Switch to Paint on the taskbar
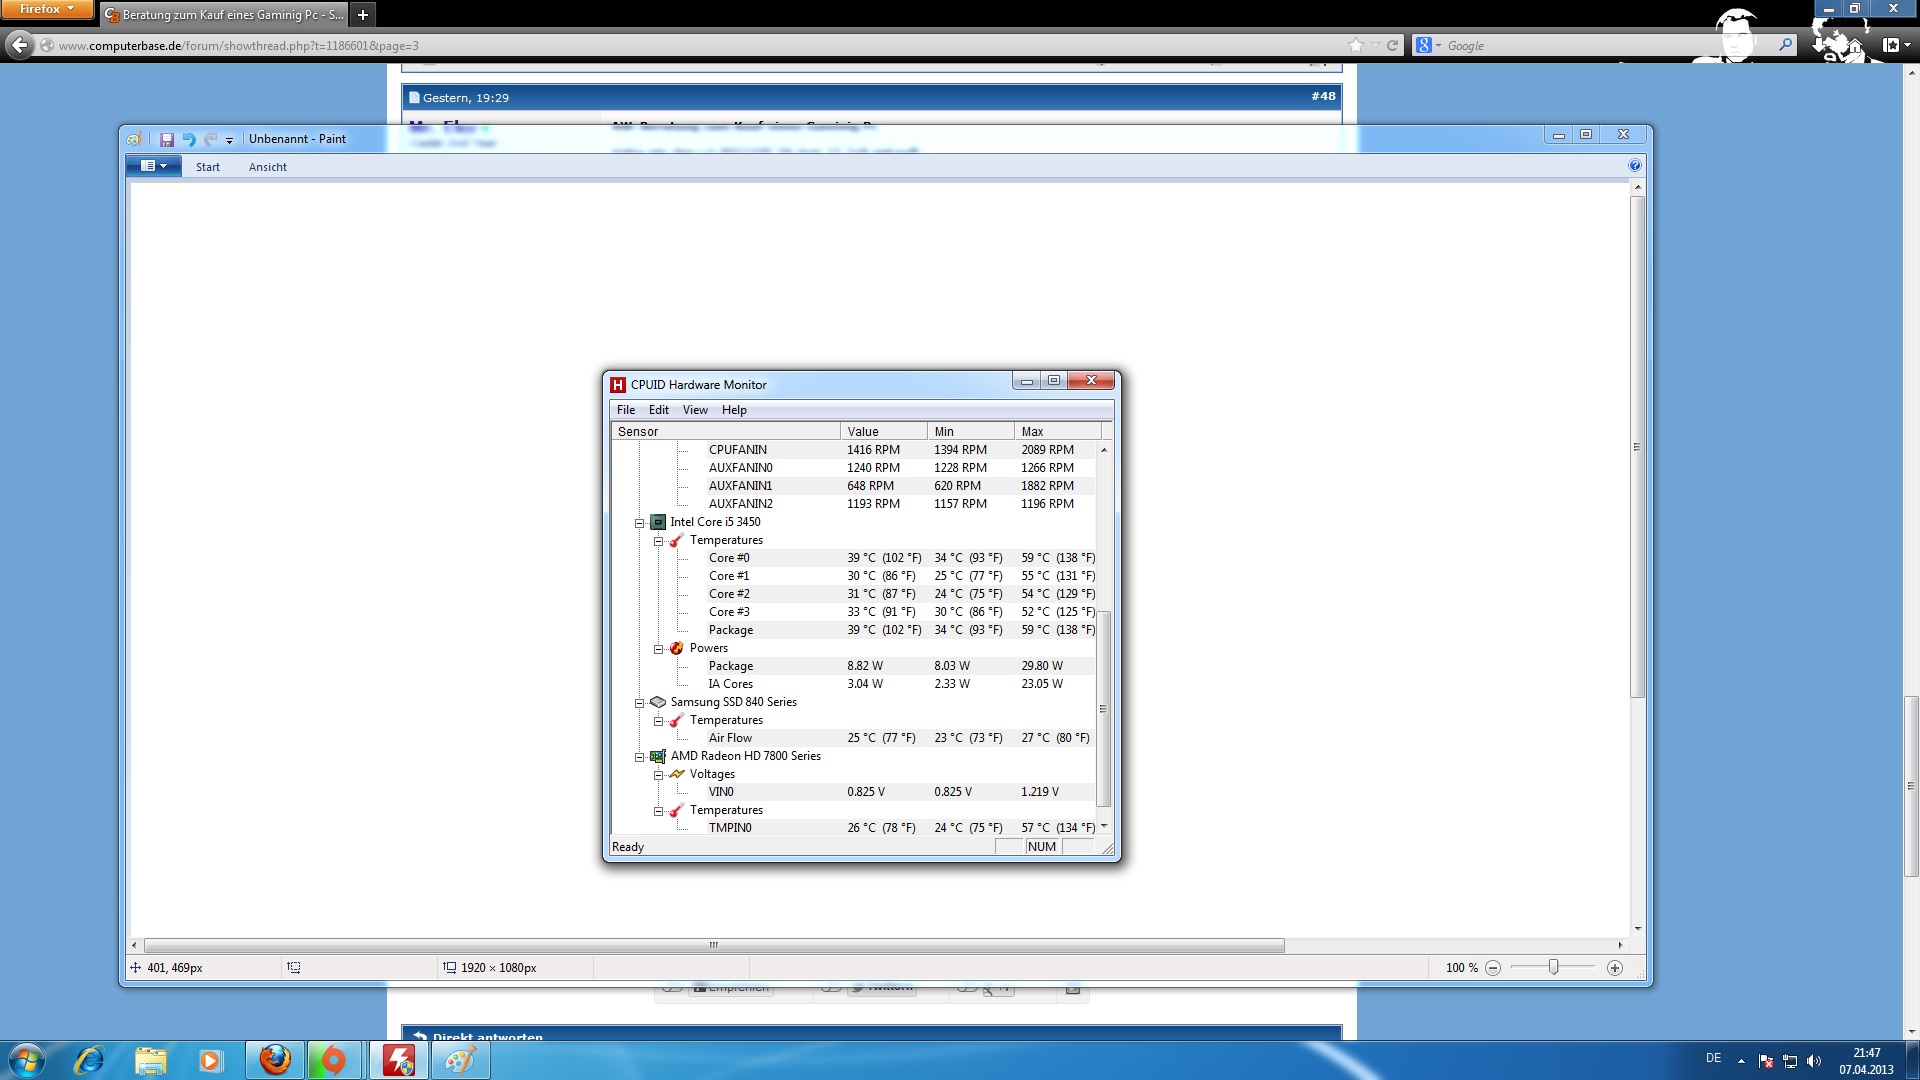The image size is (1920, 1080). [x=460, y=1060]
